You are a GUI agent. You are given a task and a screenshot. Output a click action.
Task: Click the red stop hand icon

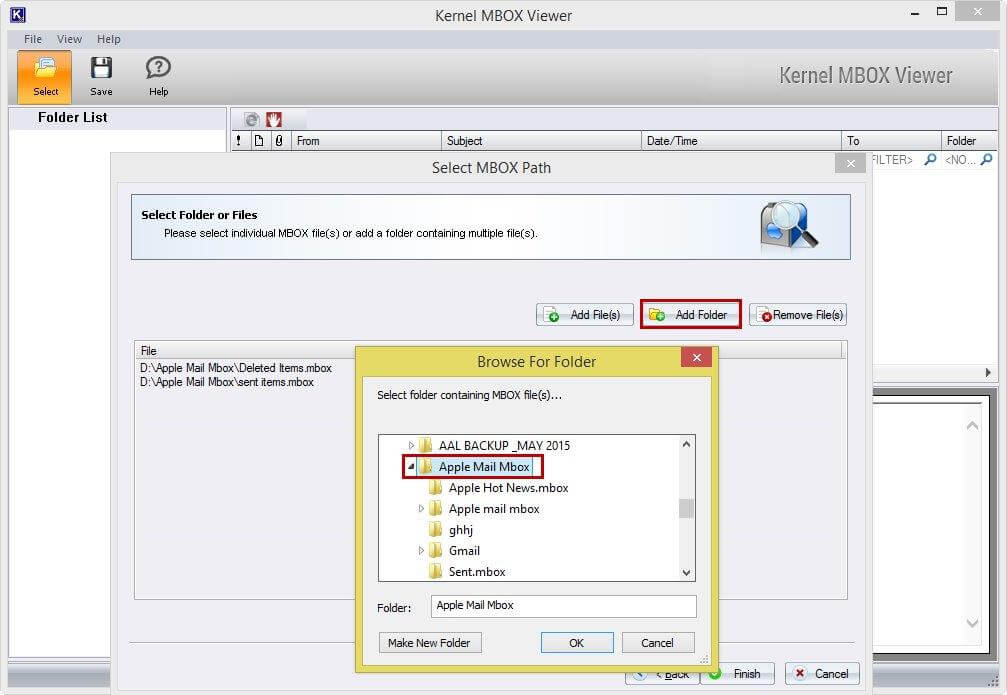click(274, 119)
